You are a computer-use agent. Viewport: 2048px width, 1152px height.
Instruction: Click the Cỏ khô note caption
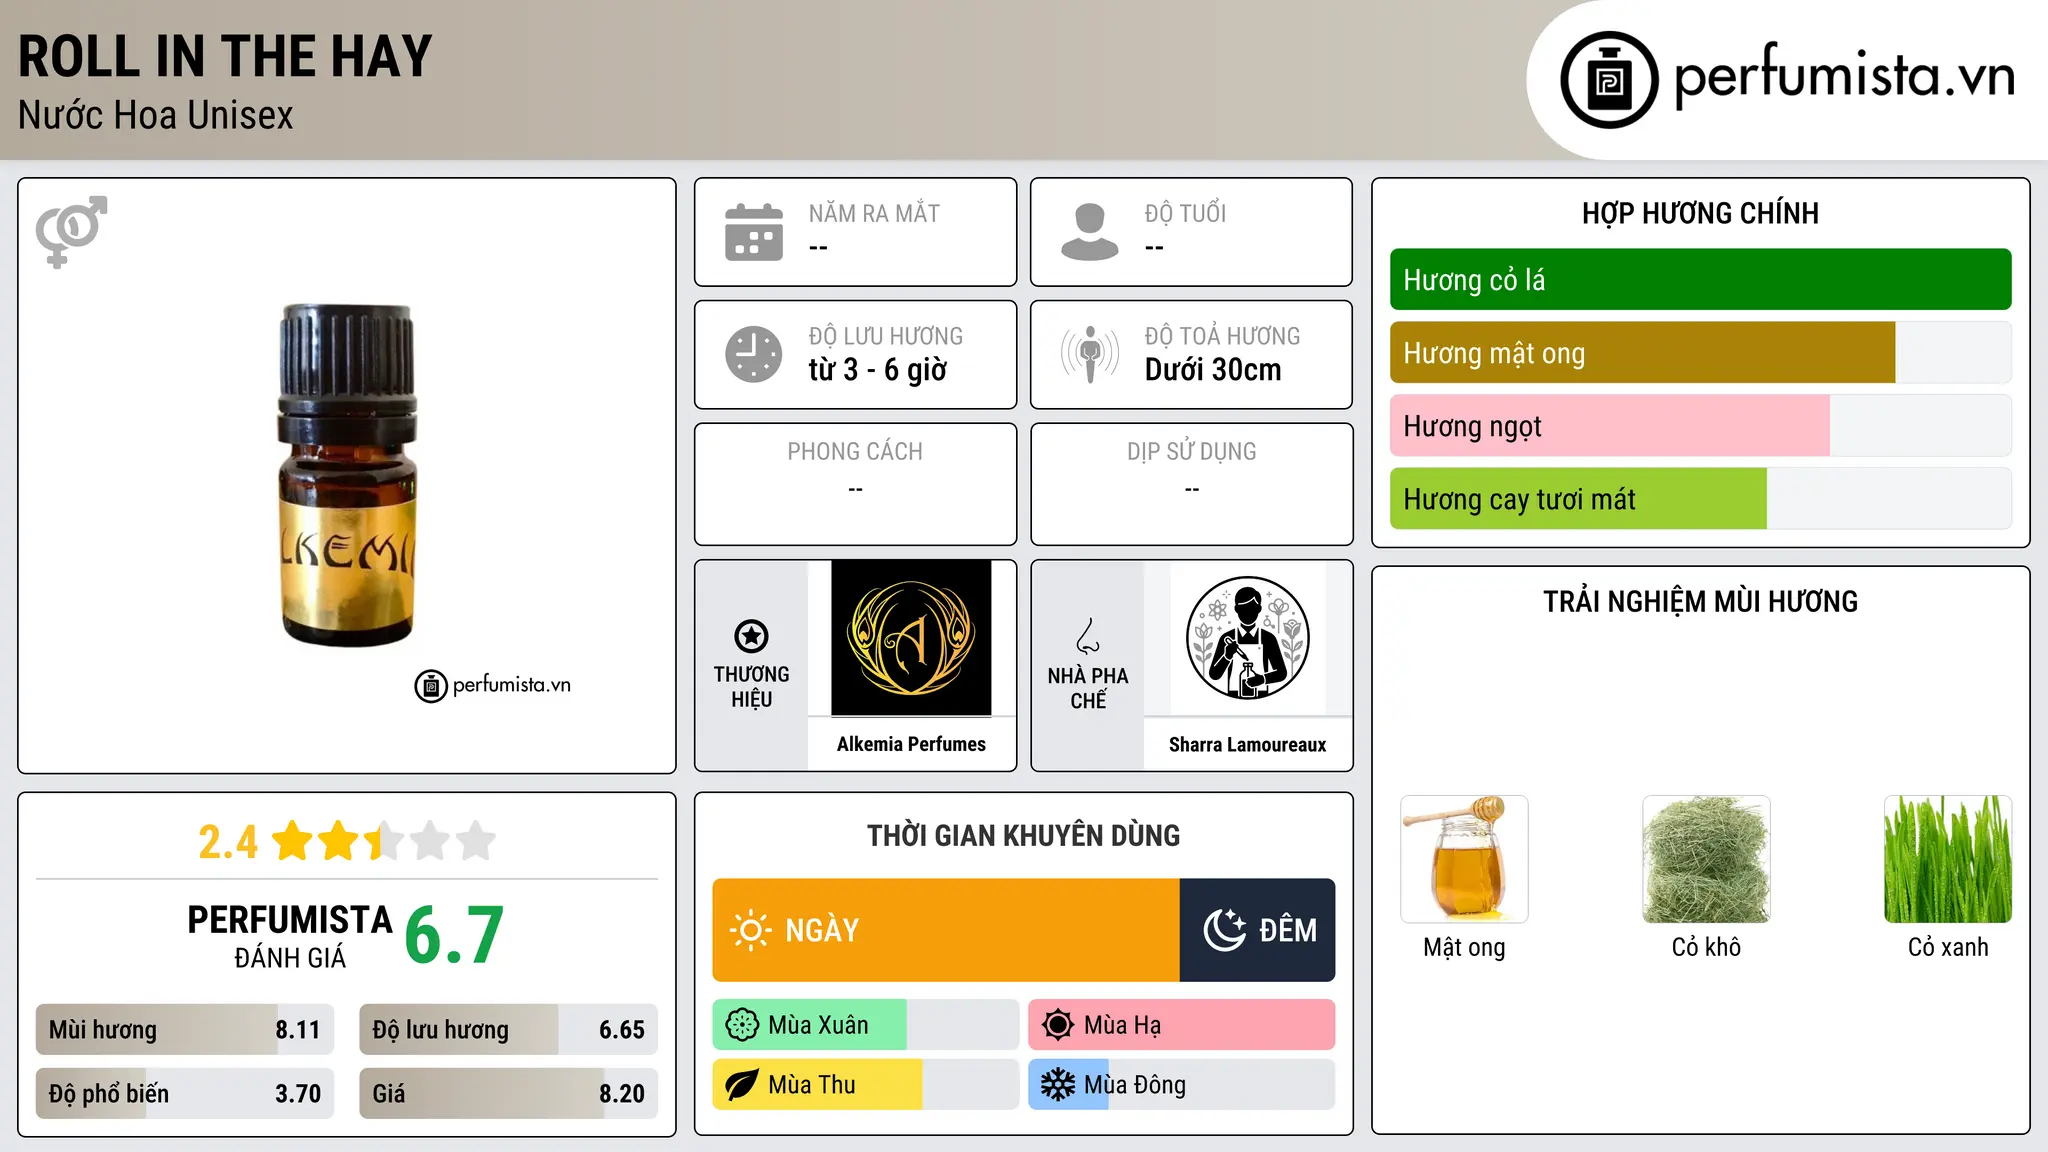point(1706,948)
